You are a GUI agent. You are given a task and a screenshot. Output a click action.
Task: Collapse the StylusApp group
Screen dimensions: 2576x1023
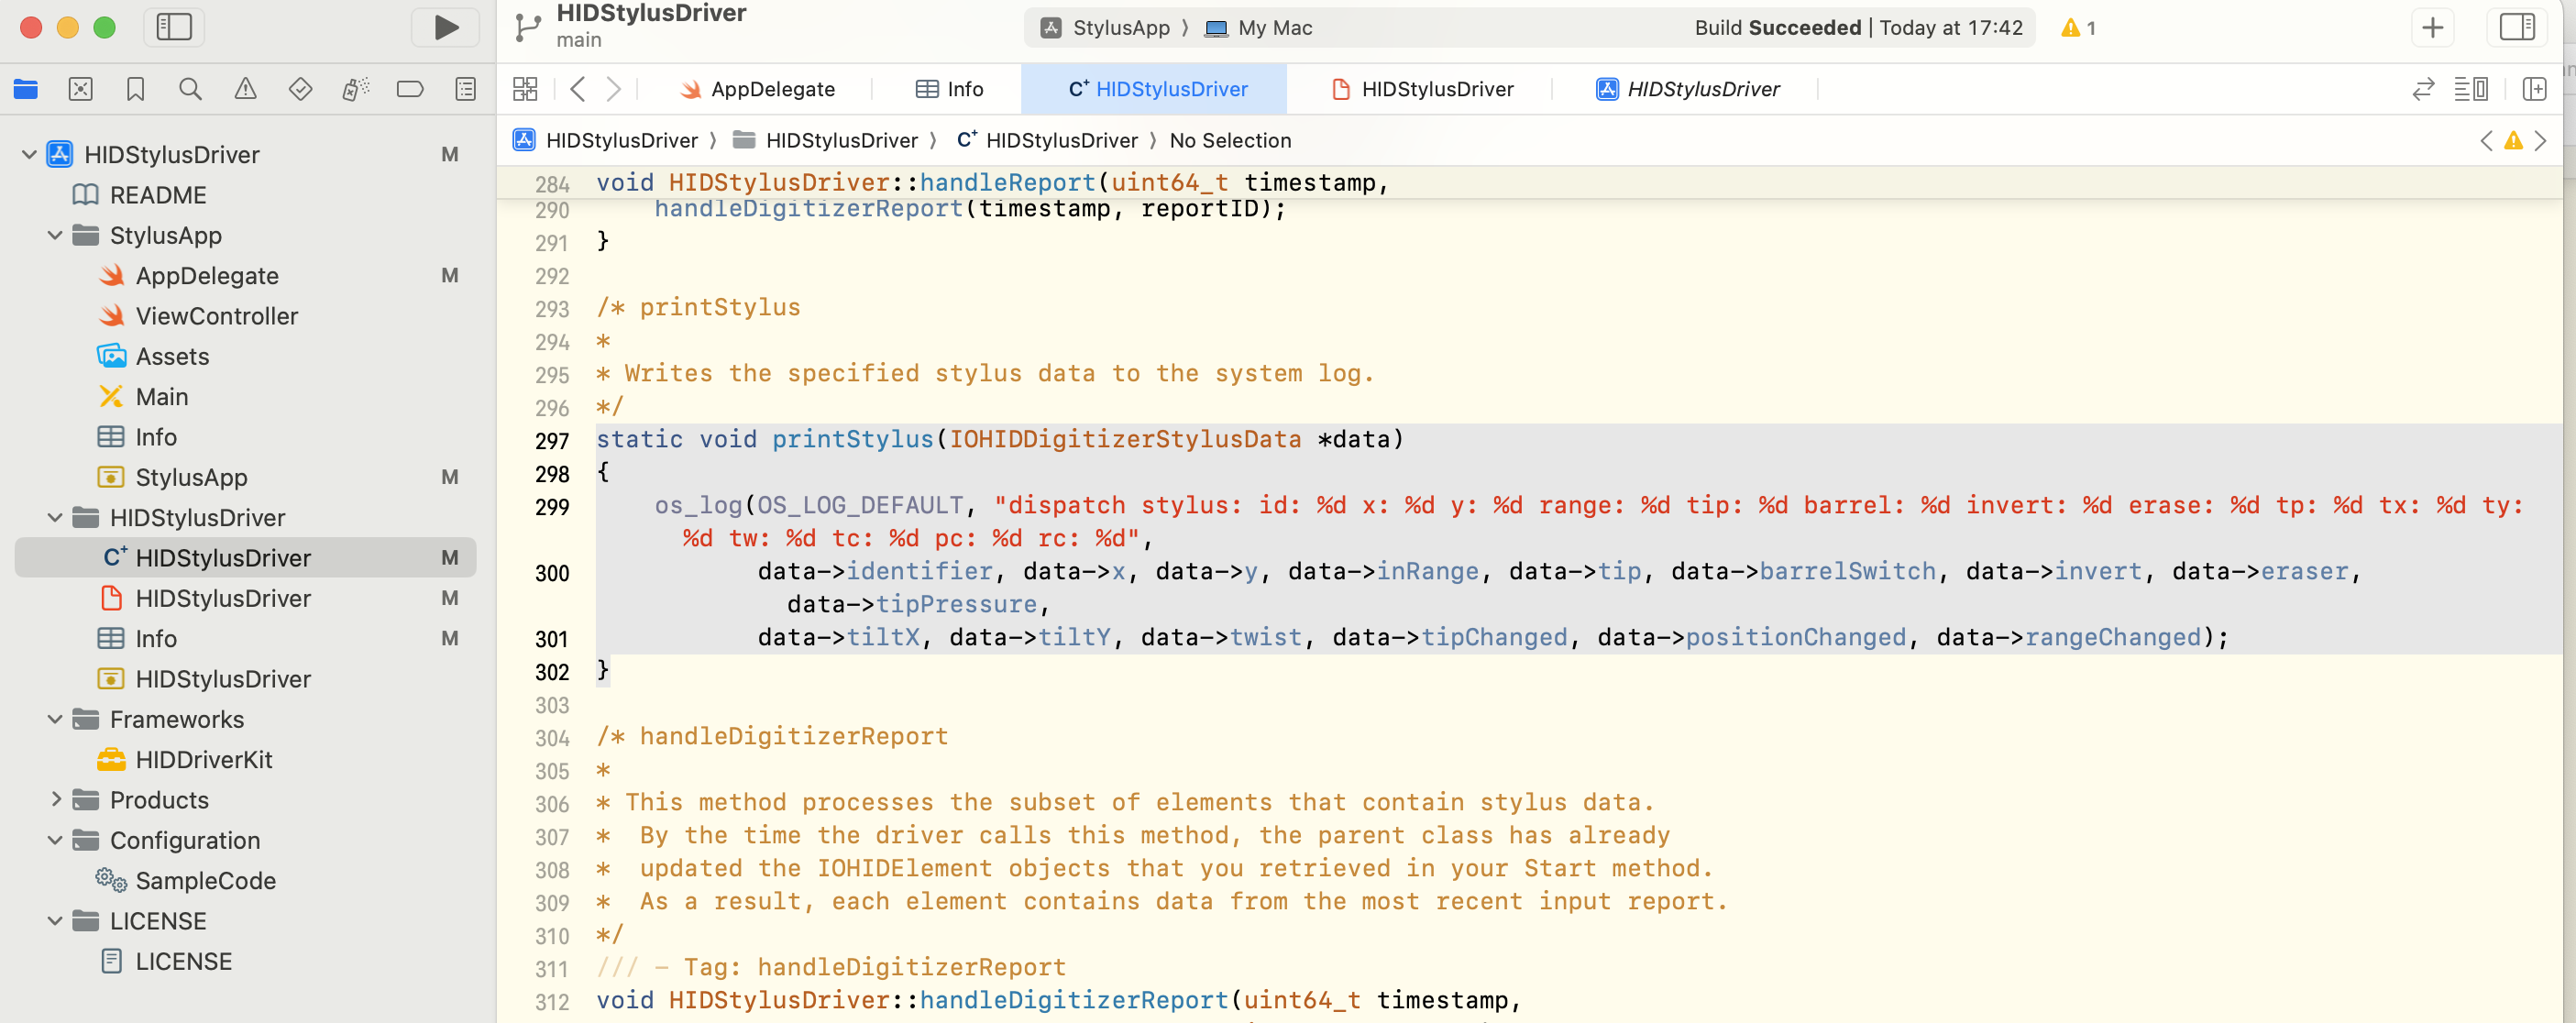click(55, 236)
